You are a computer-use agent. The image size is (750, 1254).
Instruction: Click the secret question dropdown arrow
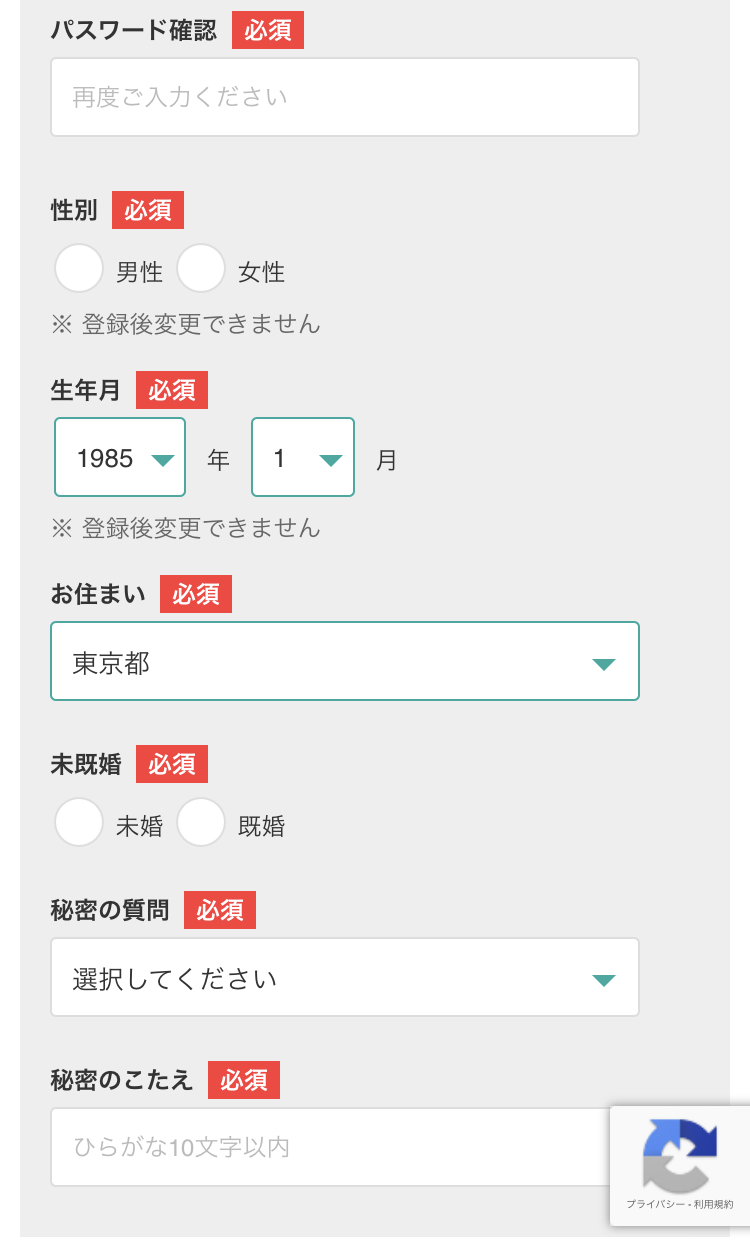[603, 980]
